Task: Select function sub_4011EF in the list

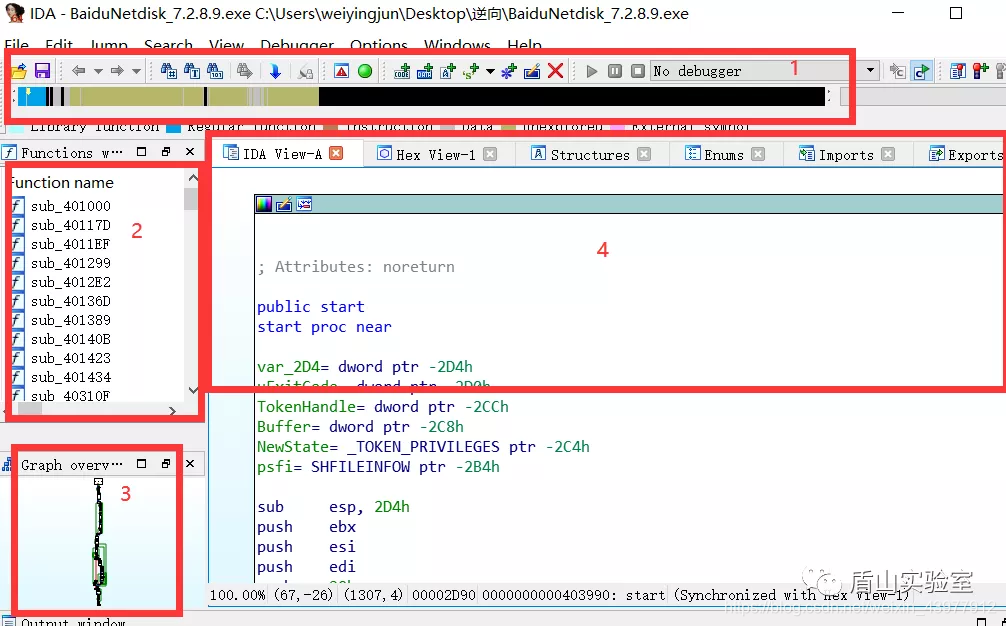Action: tap(71, 244)
